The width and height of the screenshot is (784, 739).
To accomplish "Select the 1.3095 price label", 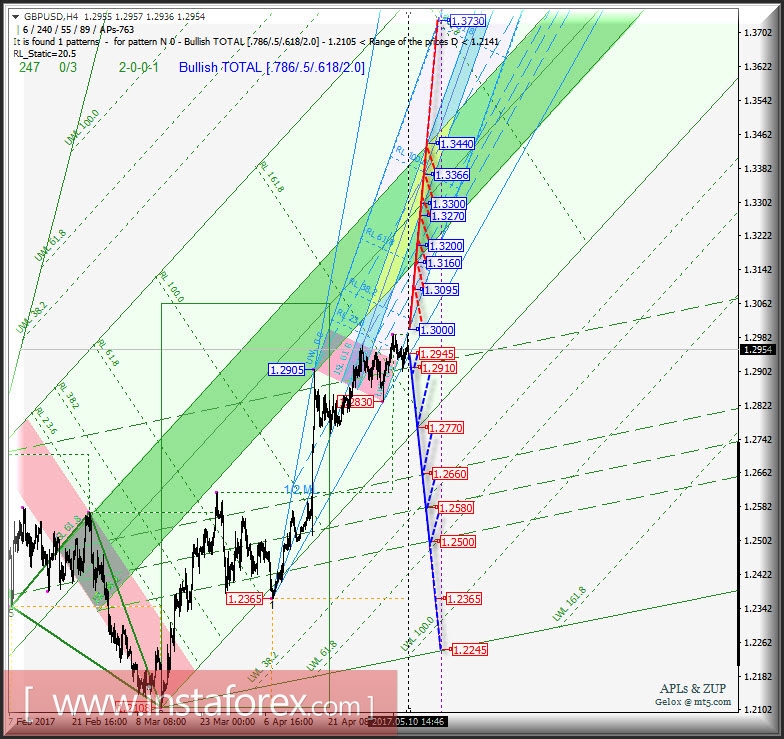I will coord(440,290).
